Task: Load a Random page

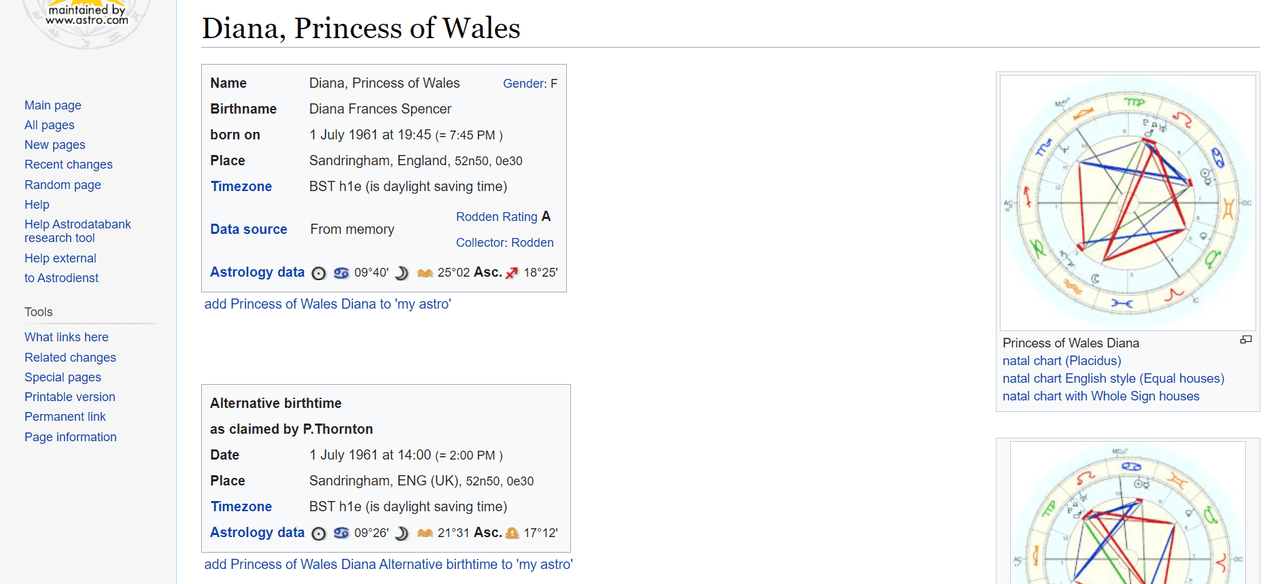Action: (x=62, y=185)
